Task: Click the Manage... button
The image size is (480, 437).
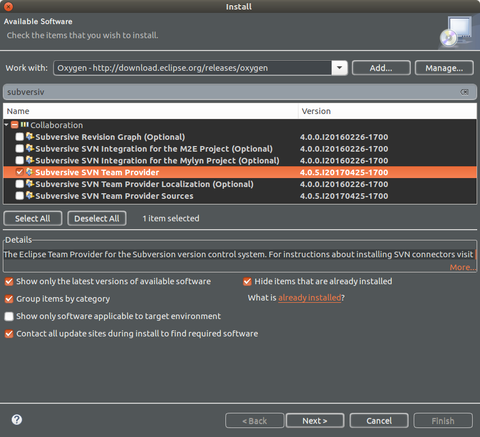Action: pos(444,68)
